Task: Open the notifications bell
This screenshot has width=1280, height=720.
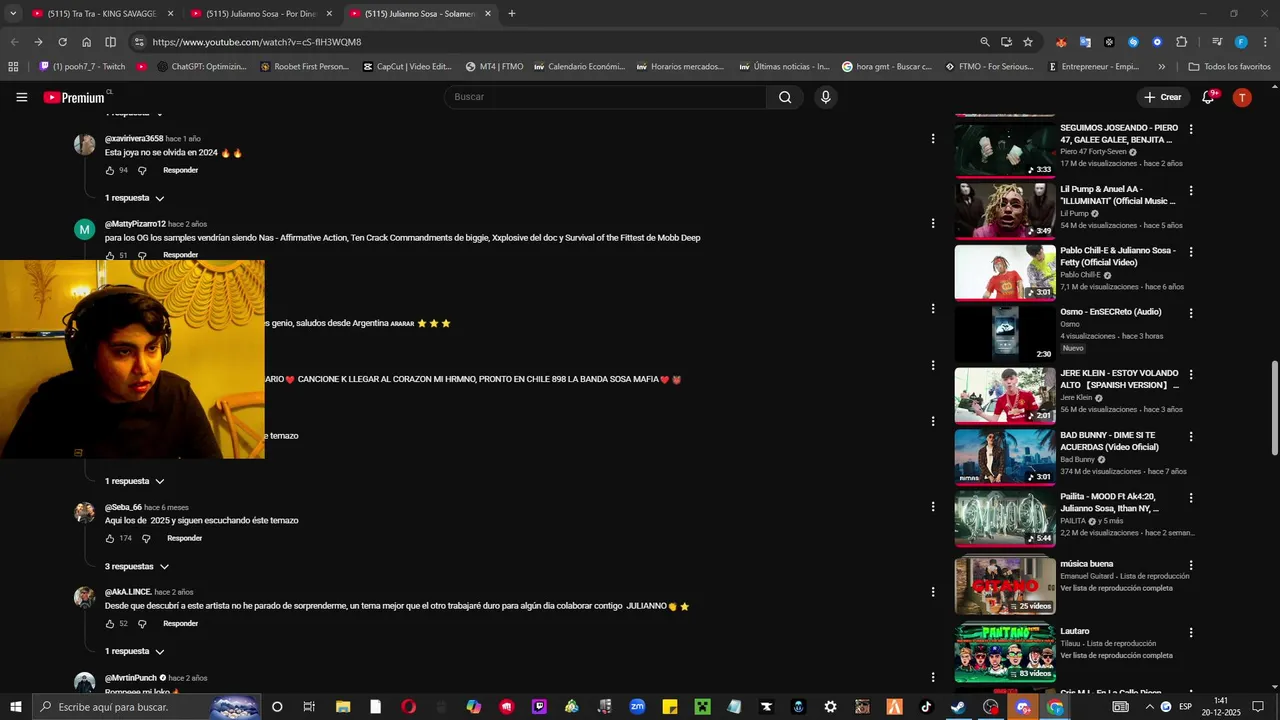Action: pos(1208,97)
